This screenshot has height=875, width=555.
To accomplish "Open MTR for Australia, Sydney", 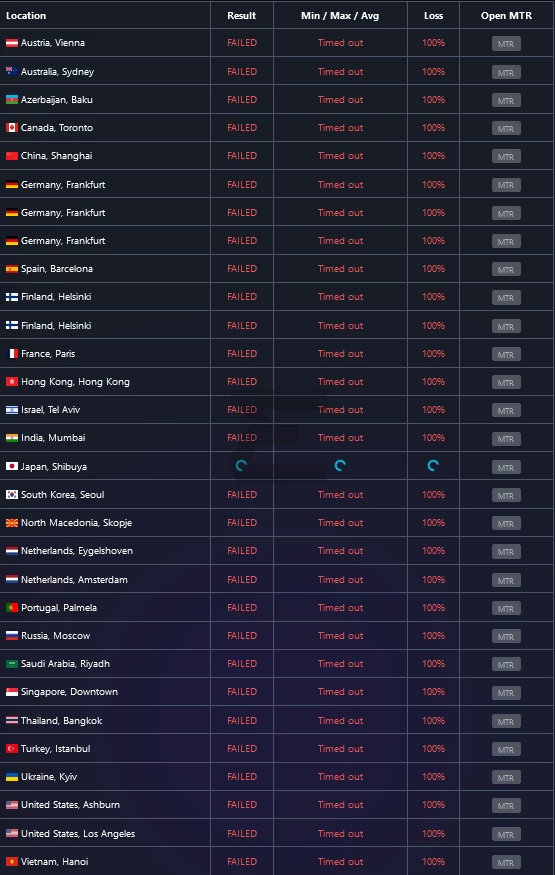I will 506,73.
